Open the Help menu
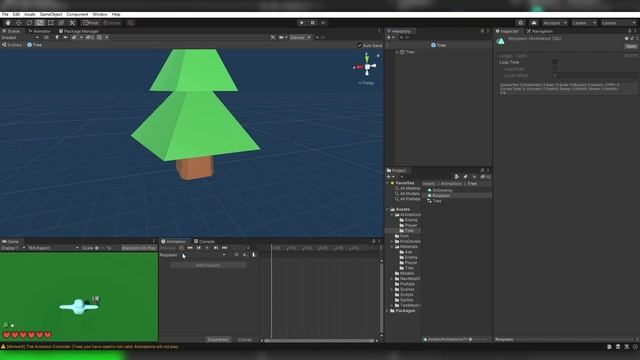Image resolution: width=640 pixels, height=360 pixels. pyautogui.click(x=116, y=14)
